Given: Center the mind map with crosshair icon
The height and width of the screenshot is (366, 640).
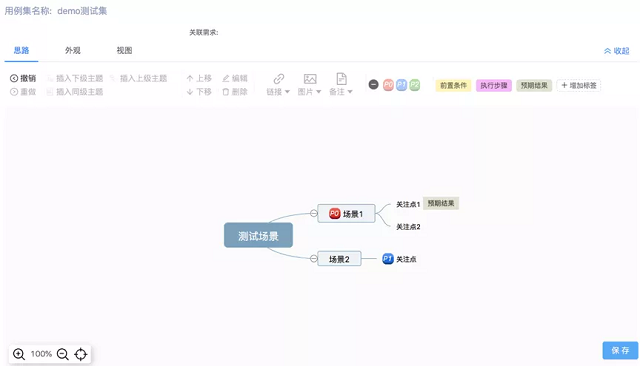Looking at the screenshot, I should tap(81, 354).
